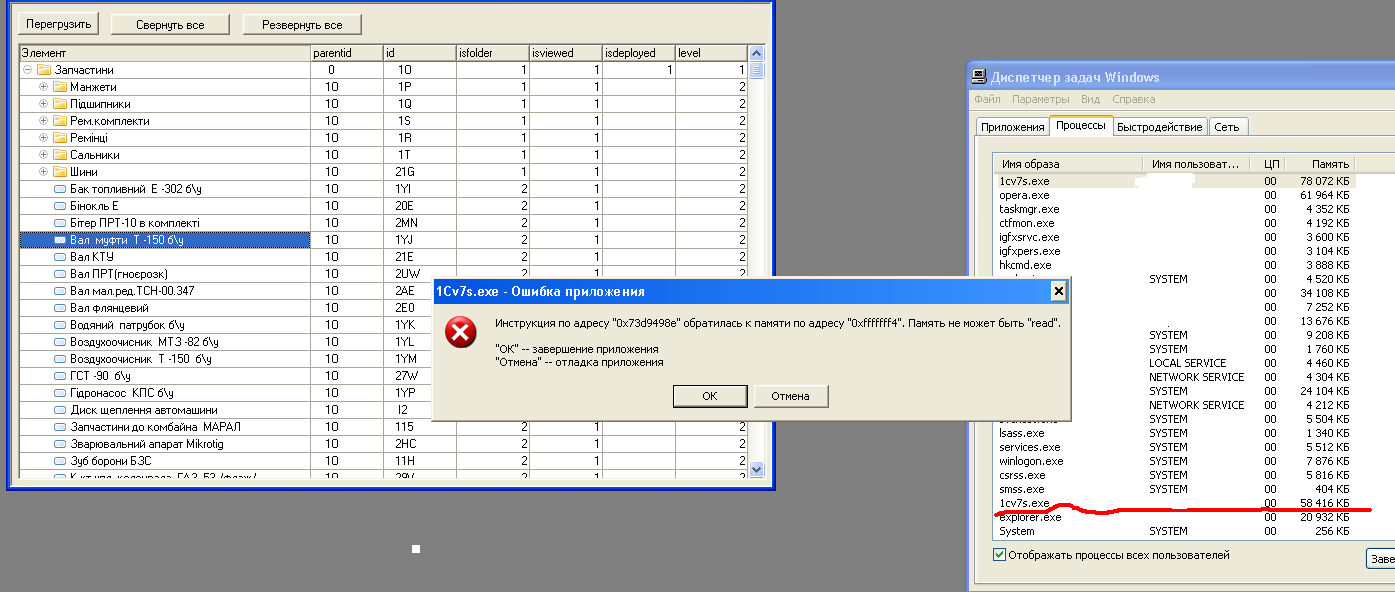Open the Файл menu in Task Manager
1395x592 pixels.
[987, 99]
